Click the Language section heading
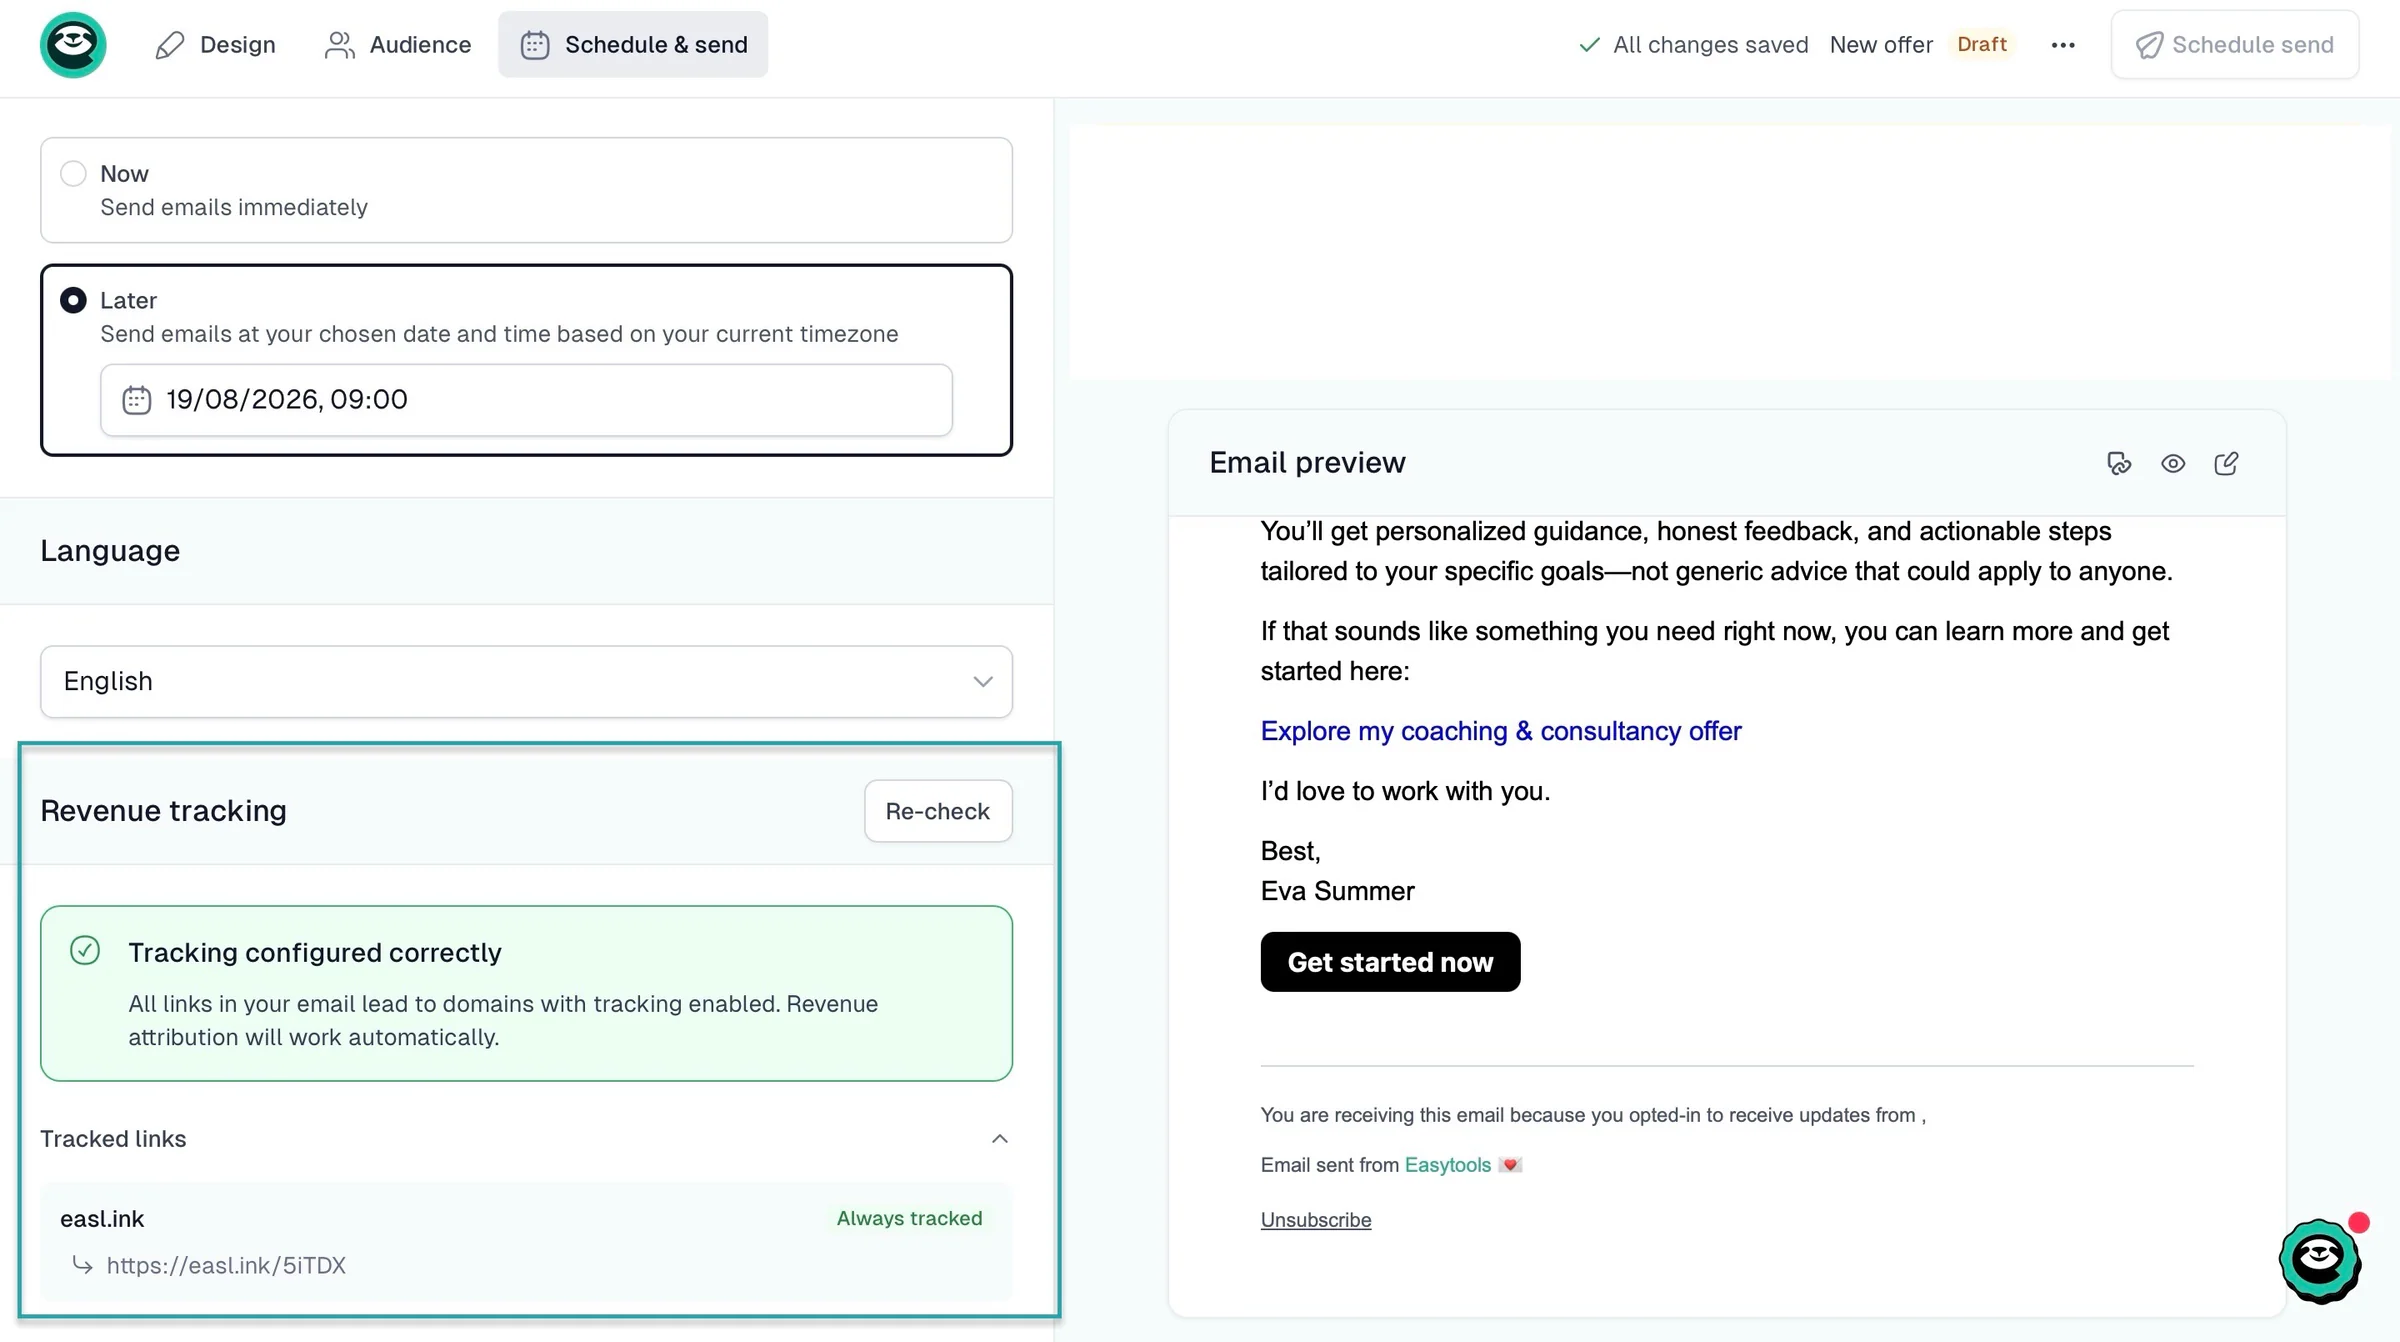This screenshot has height=1342, width=2400. click(110, 551)
